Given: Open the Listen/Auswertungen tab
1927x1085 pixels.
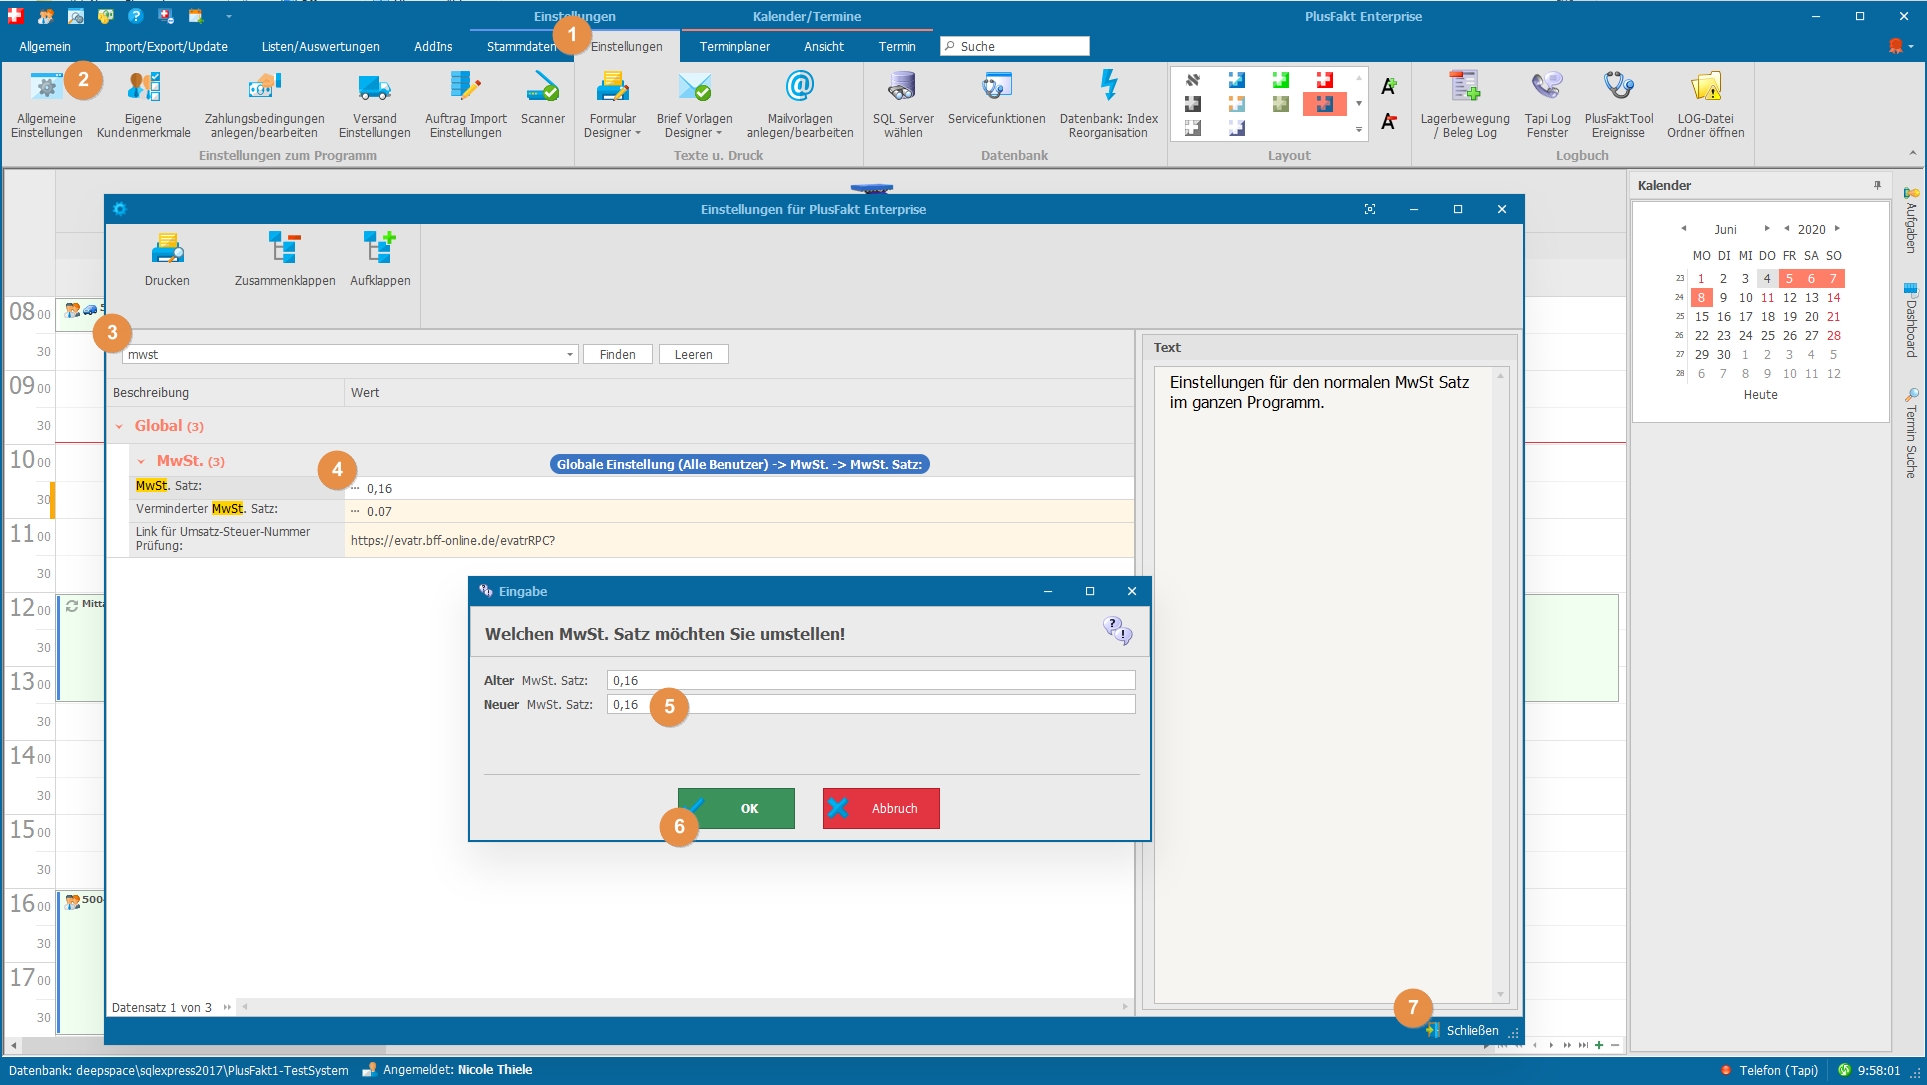Looking at the screenshot, I should [320, 47].
